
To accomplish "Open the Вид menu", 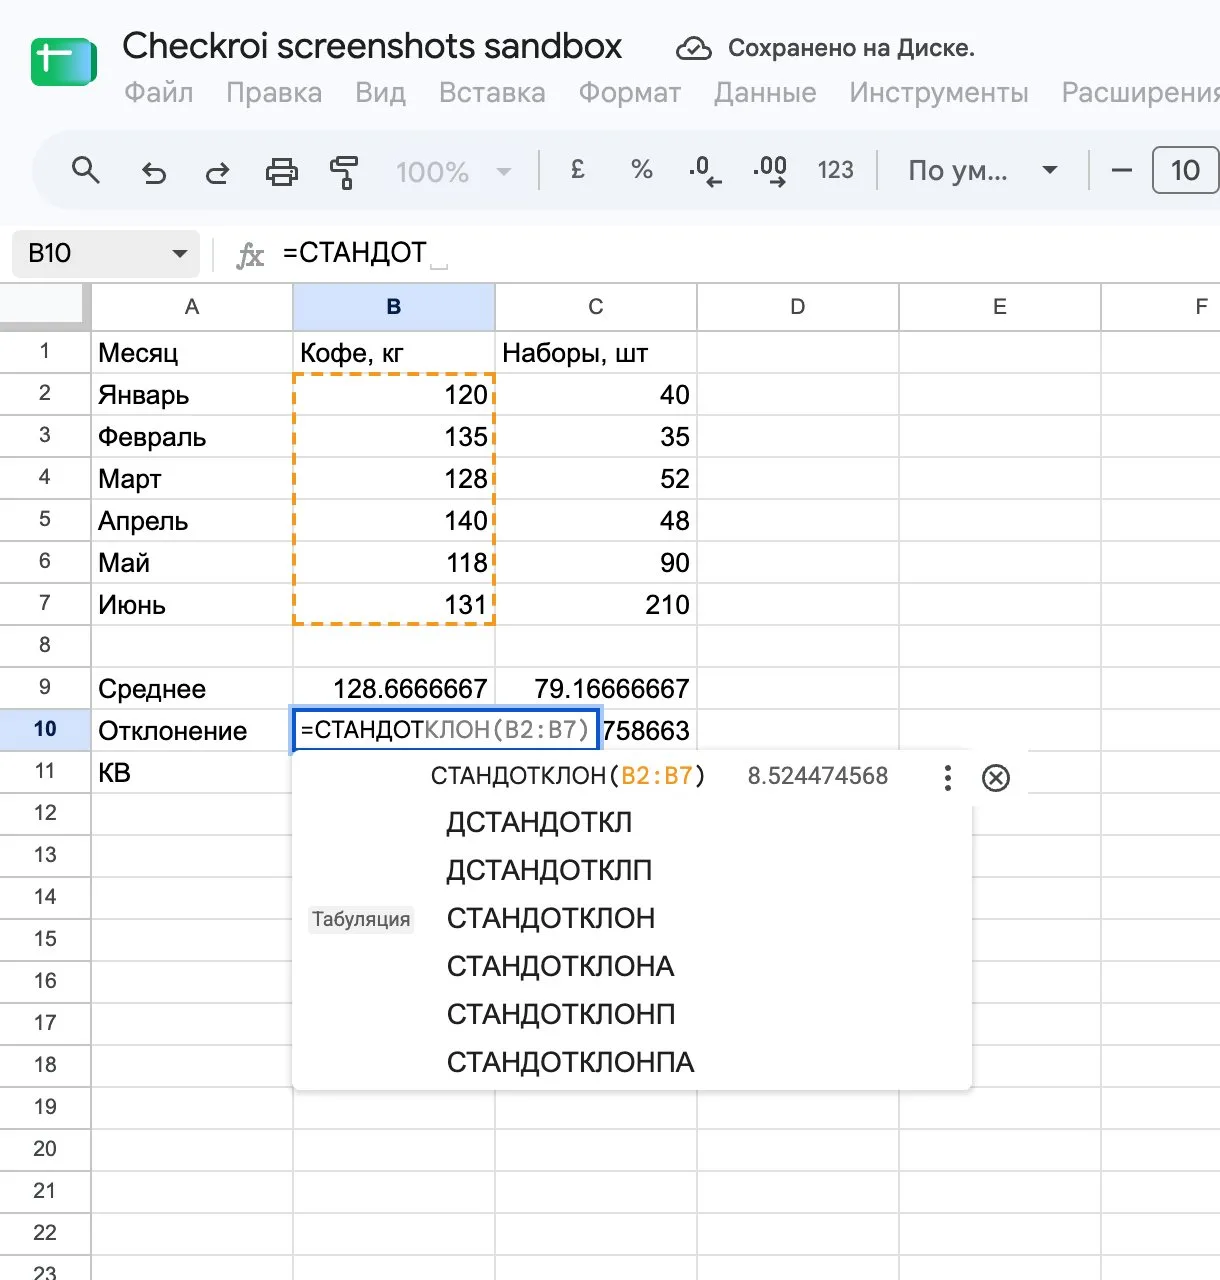I will coord(380,93).
